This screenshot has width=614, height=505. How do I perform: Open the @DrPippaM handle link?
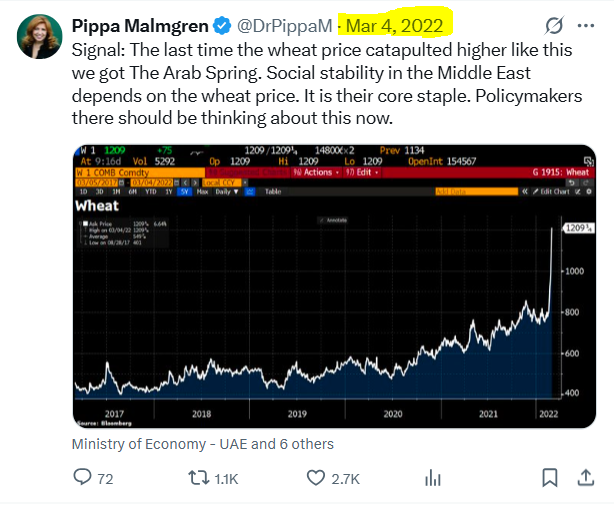click(x=284, y=26)
